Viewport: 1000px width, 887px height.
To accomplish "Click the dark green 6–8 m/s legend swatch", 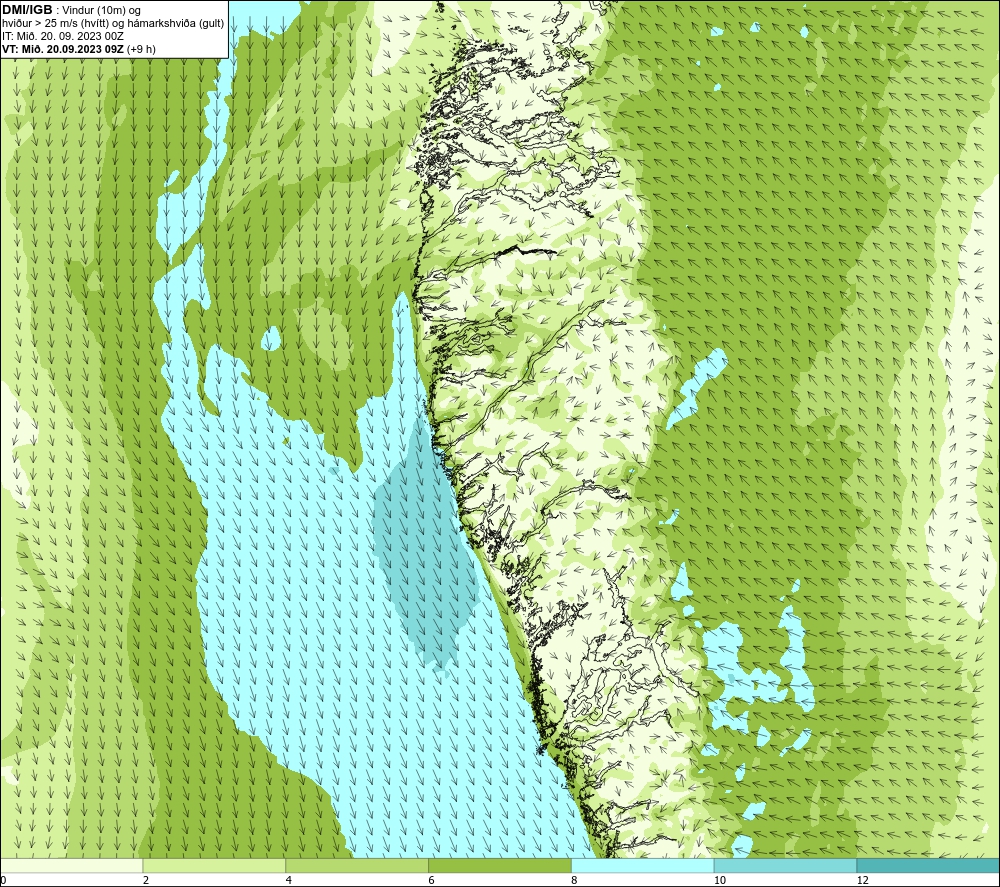I will (500, 865).
